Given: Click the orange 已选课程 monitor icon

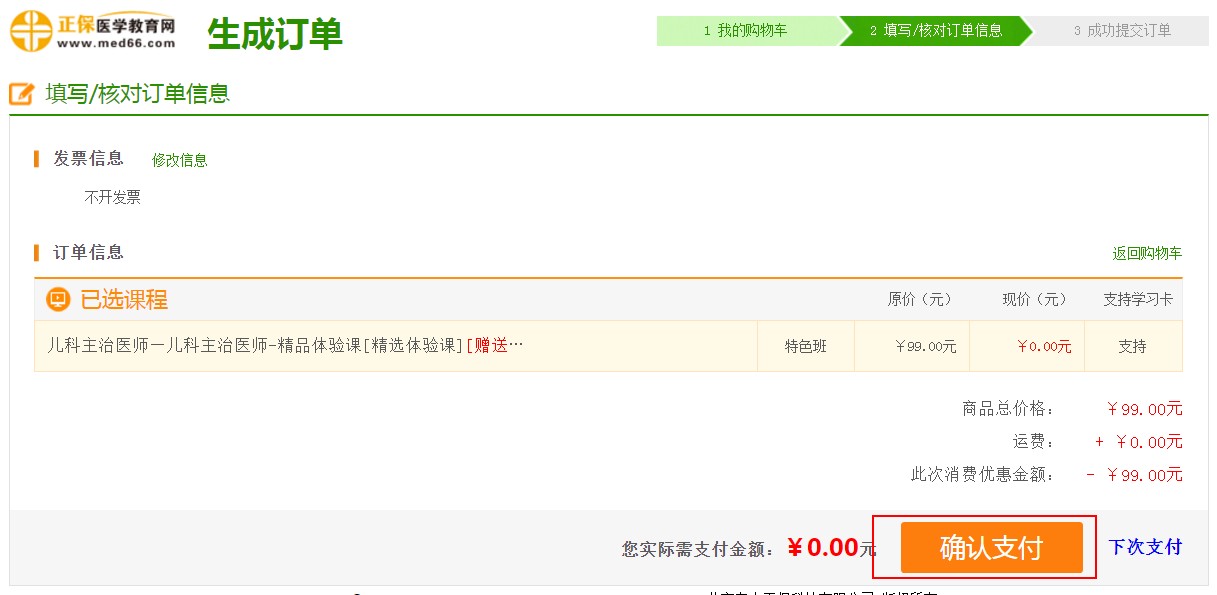Looking at the screenshot, I should point(58,299).
